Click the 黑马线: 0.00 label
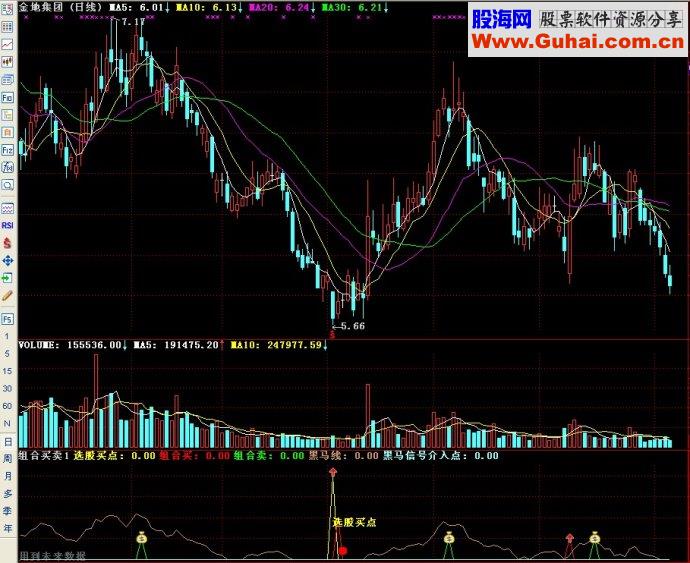 point(343,456)
